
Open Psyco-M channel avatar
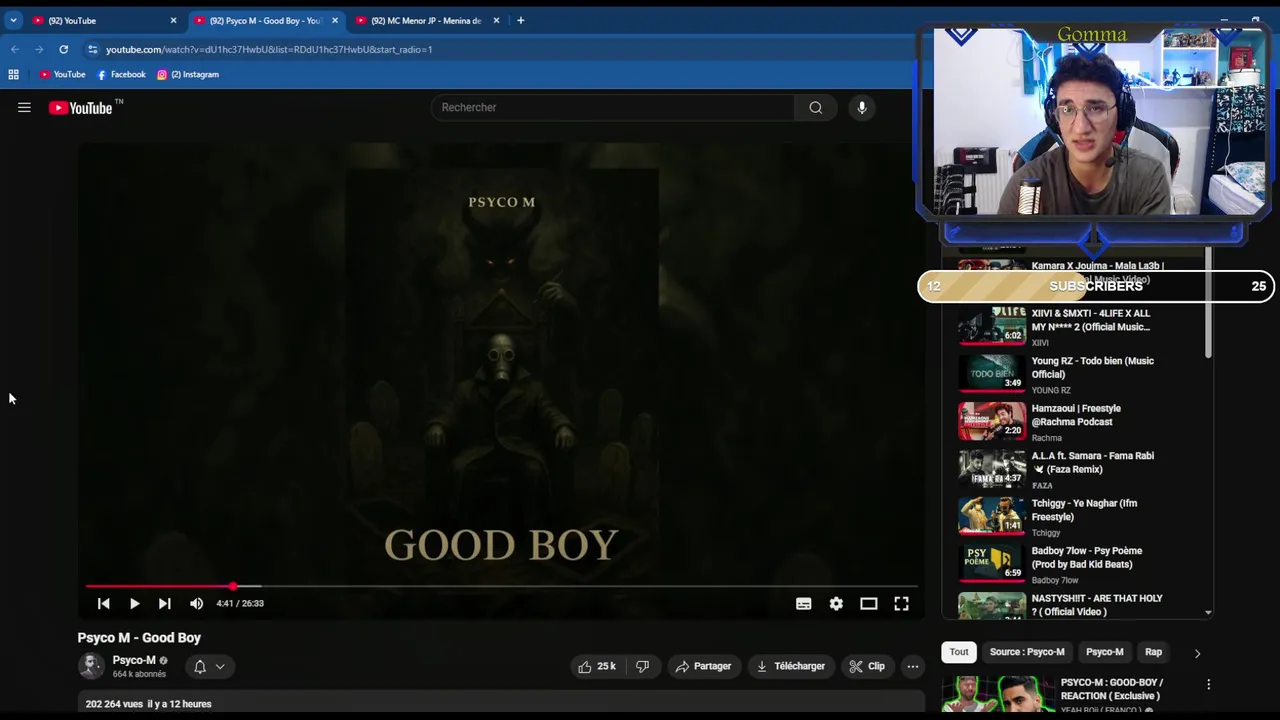click(91, 666)
